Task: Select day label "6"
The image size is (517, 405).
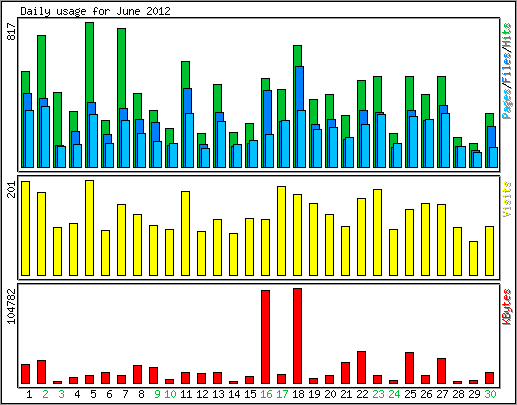Action: pyautogui.click(x=109, y=394)
